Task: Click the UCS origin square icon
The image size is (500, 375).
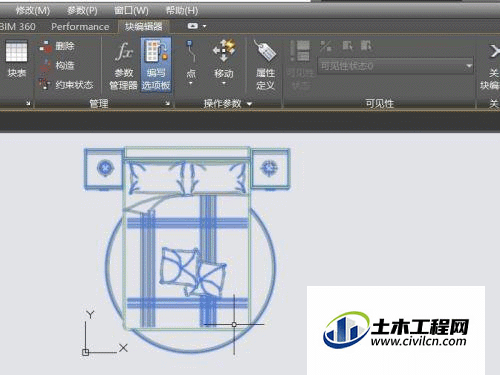Action: (x=85, y=352)
